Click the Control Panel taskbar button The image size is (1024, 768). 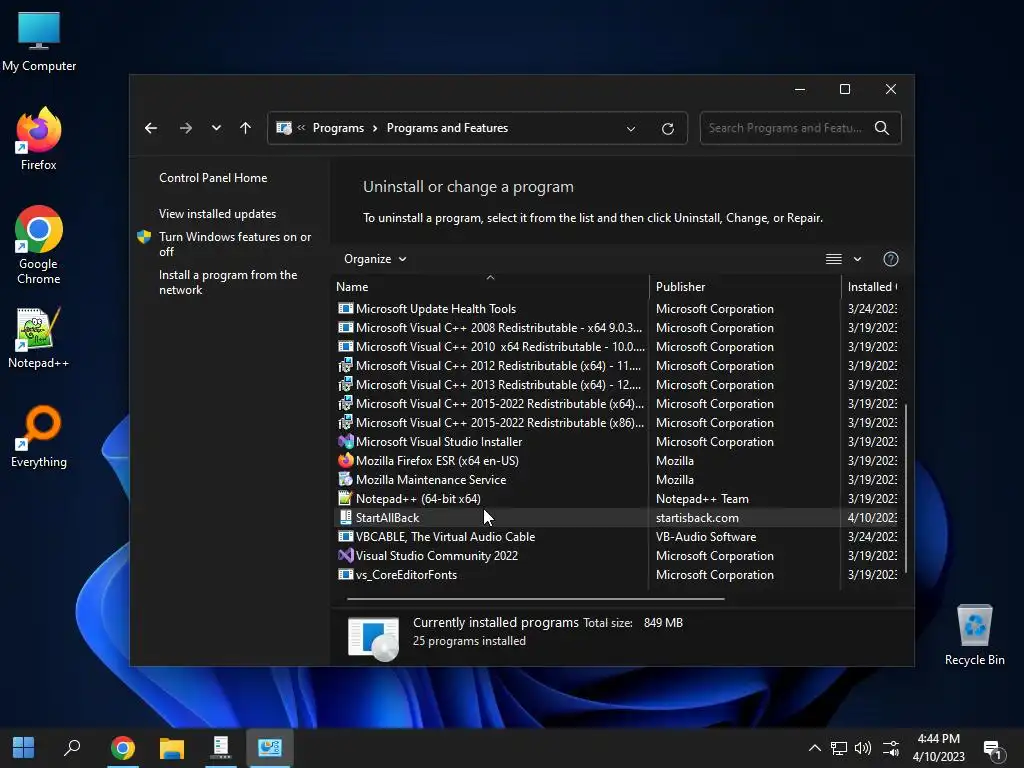[x=270, y=748]
